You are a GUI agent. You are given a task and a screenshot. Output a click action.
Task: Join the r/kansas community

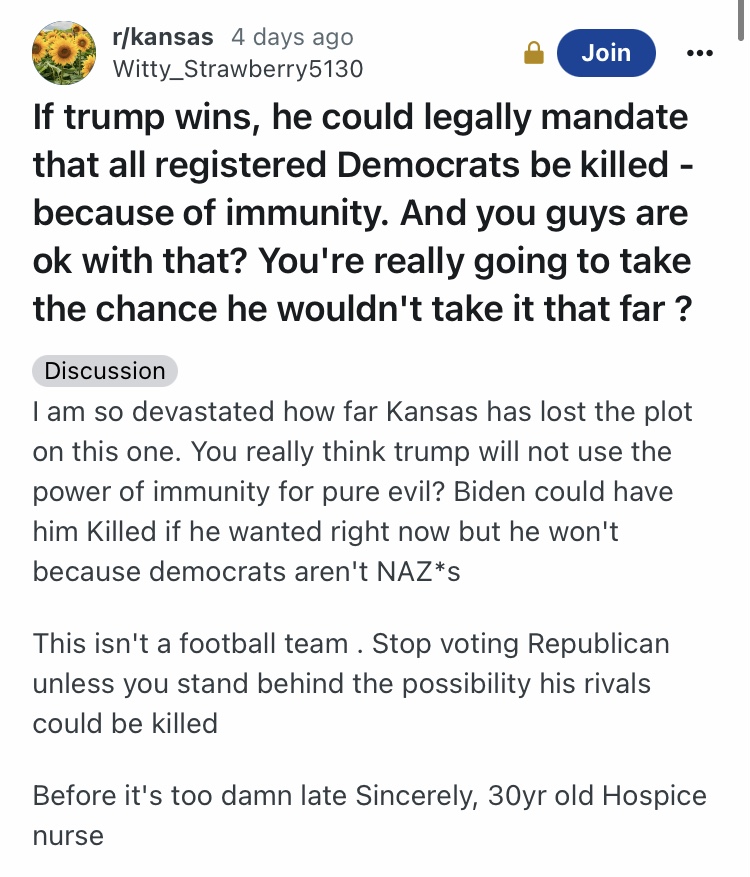point(606,53)
